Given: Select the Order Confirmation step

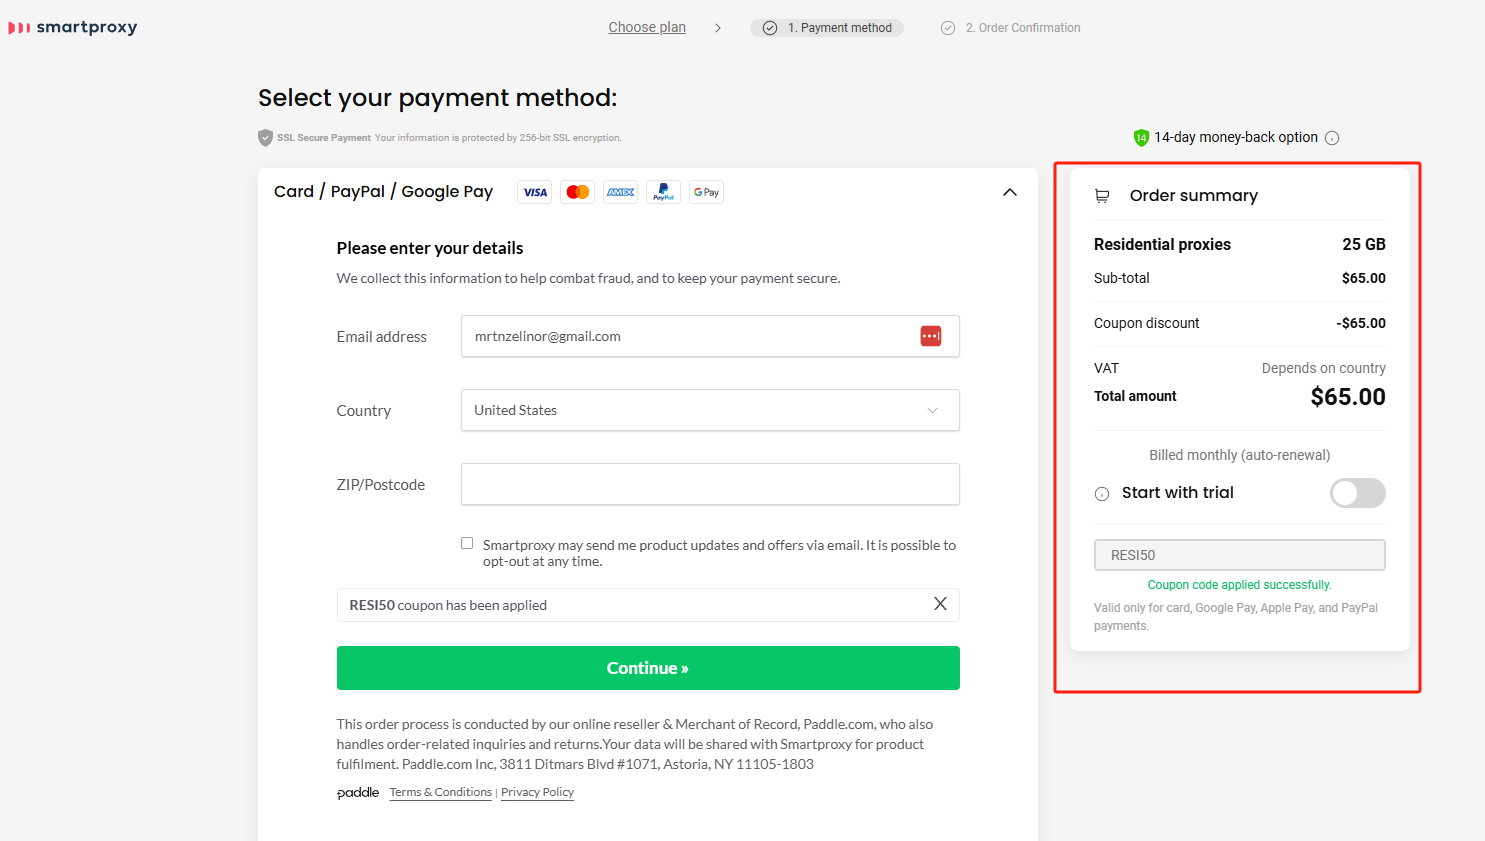Looking at the screenshot, I should pos(1012,28).
